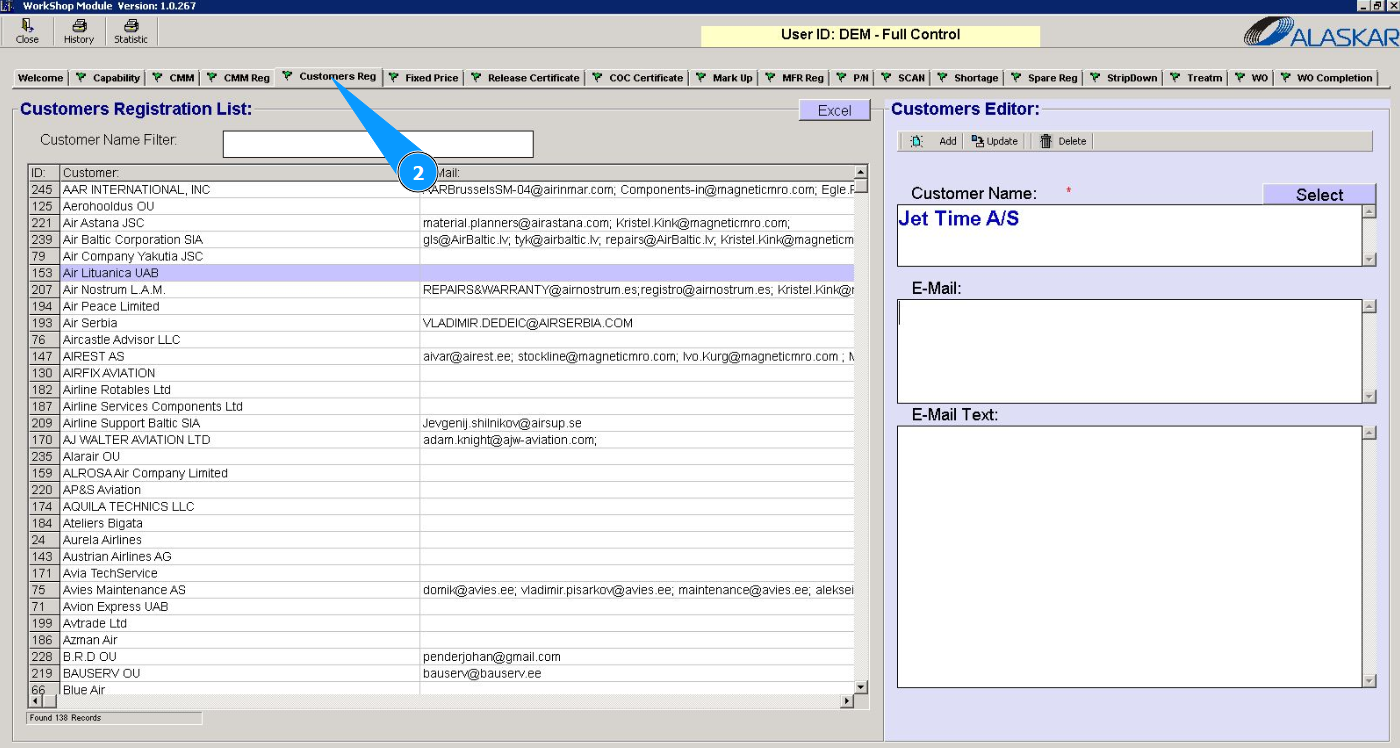Switch to the Capability tab
This screenshot has width=1400, height=749.
(108, 78)
